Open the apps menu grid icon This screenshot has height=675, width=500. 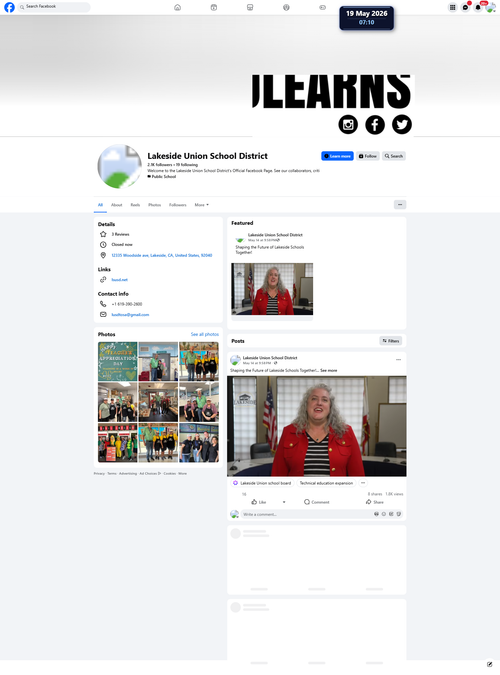(452, 7)
